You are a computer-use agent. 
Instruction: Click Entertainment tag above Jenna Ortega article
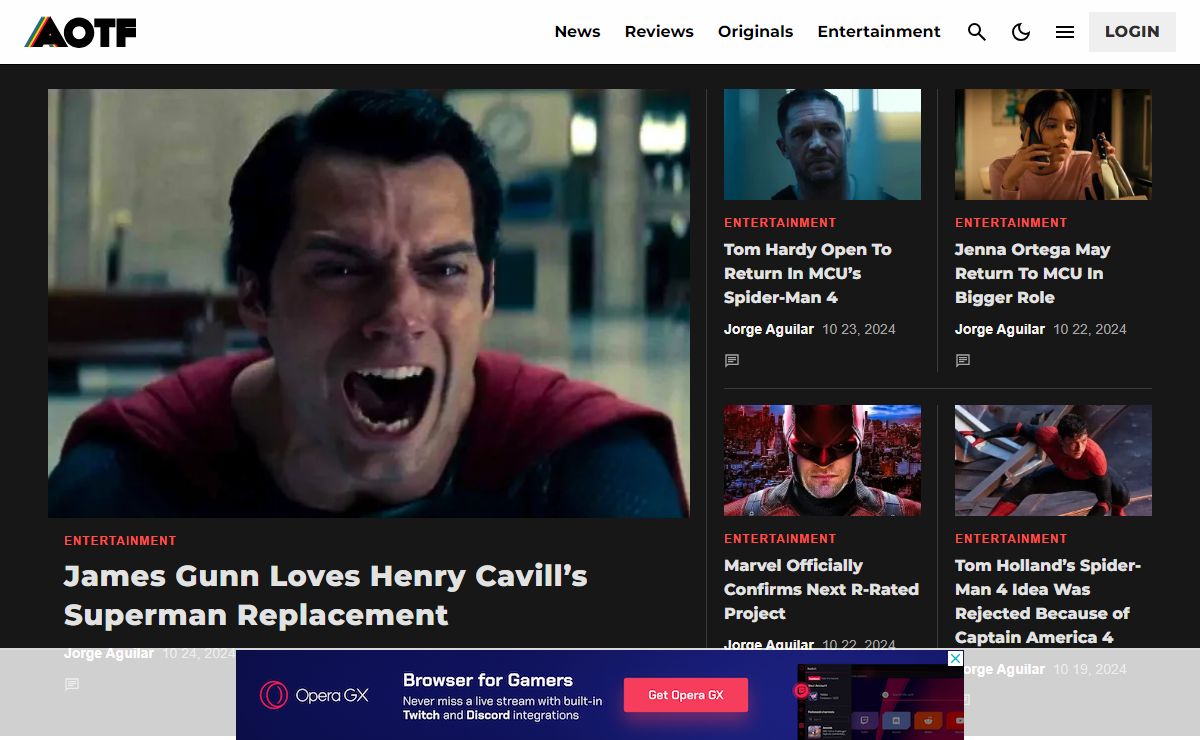click(1011, 223)
